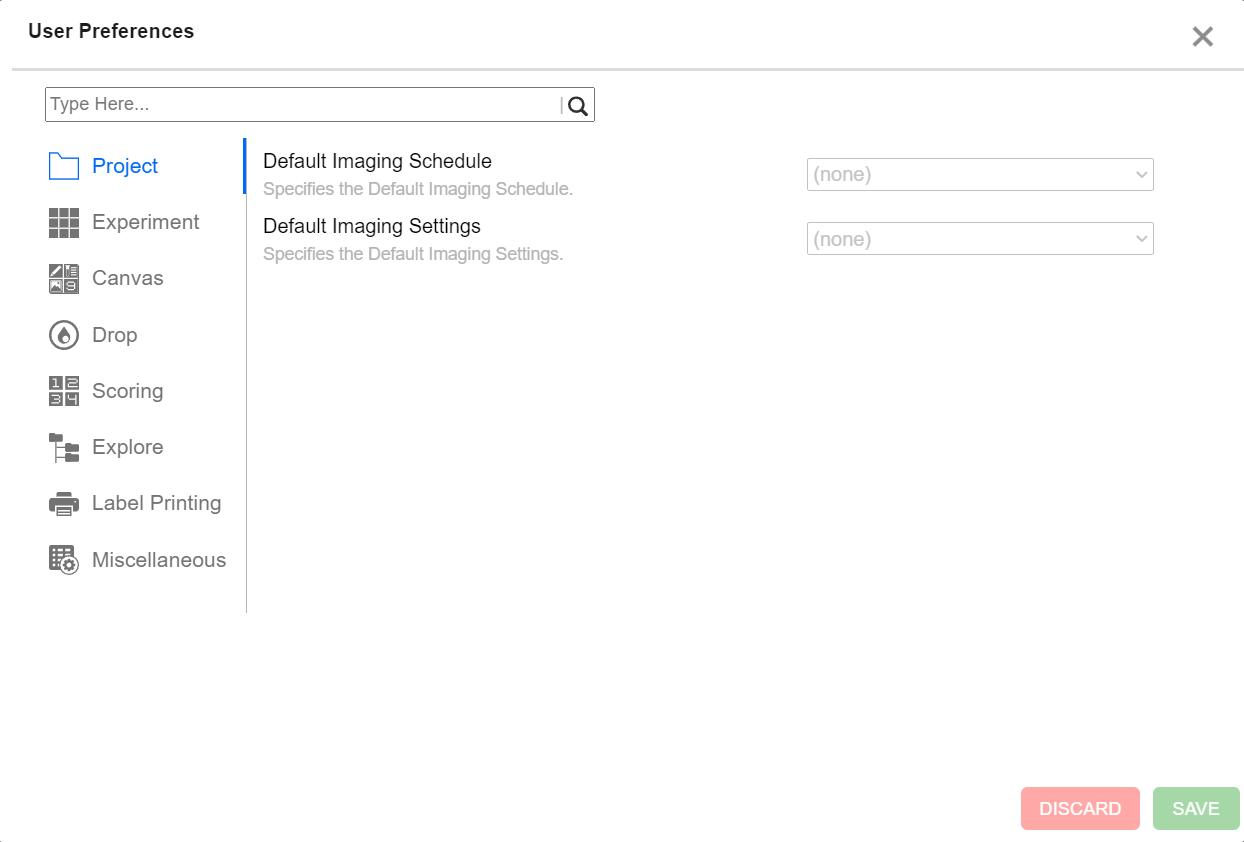1244x842 pixels.
Task: Click the Explore tree icon
Action: (64, 448)
